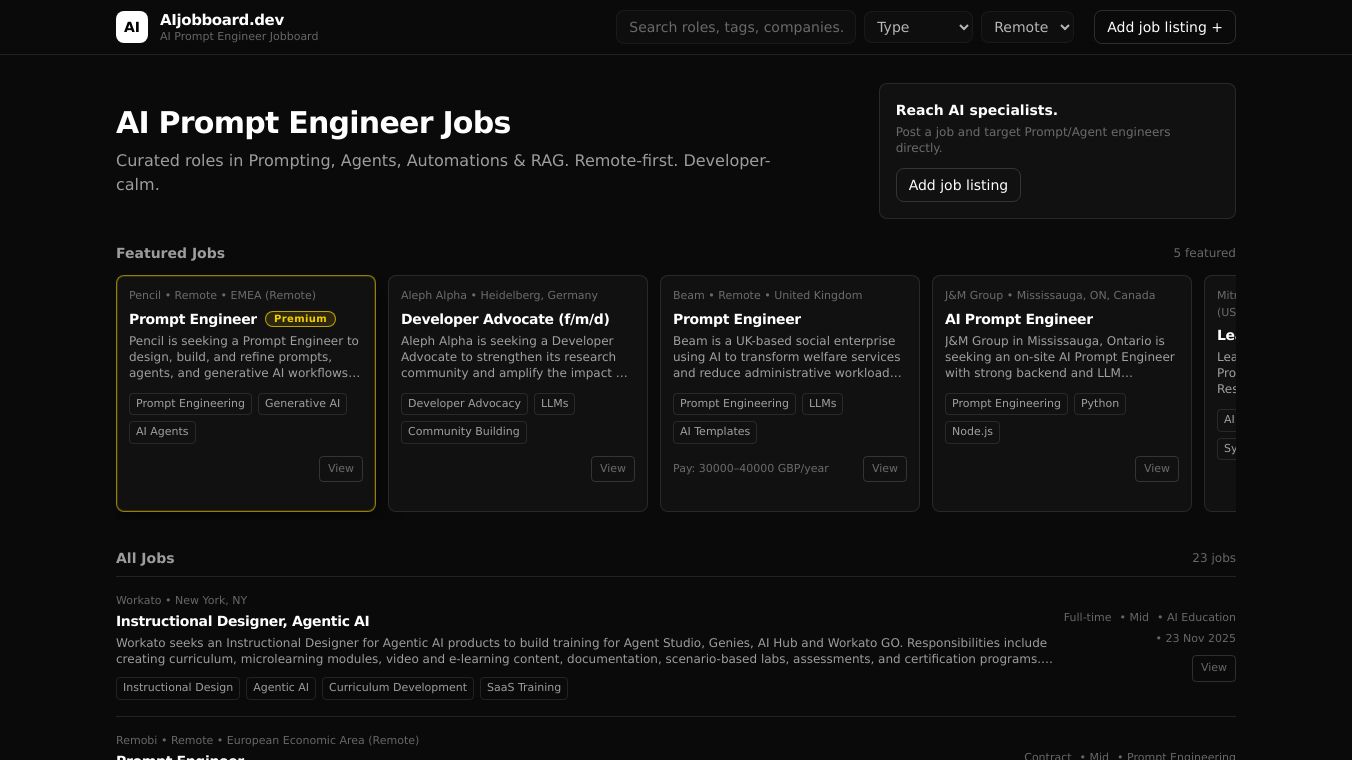View the Pencil Prompt Engineer featured job
This screenshot has height=760, width=1352.
point(340,468)
